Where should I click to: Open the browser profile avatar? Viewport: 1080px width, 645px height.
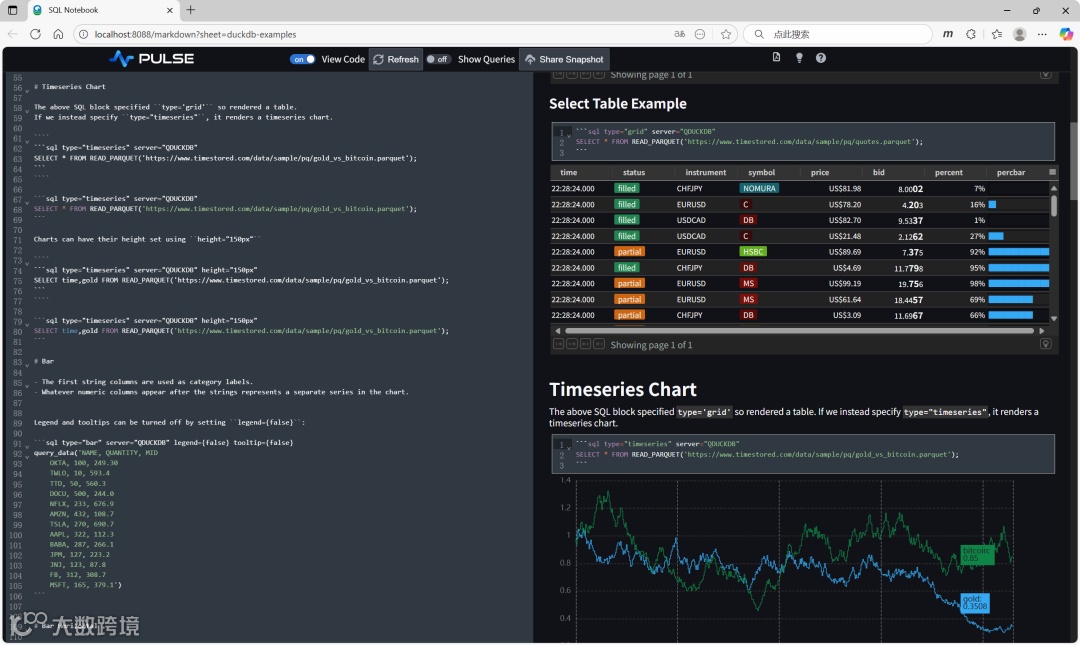coord(1020,34)
